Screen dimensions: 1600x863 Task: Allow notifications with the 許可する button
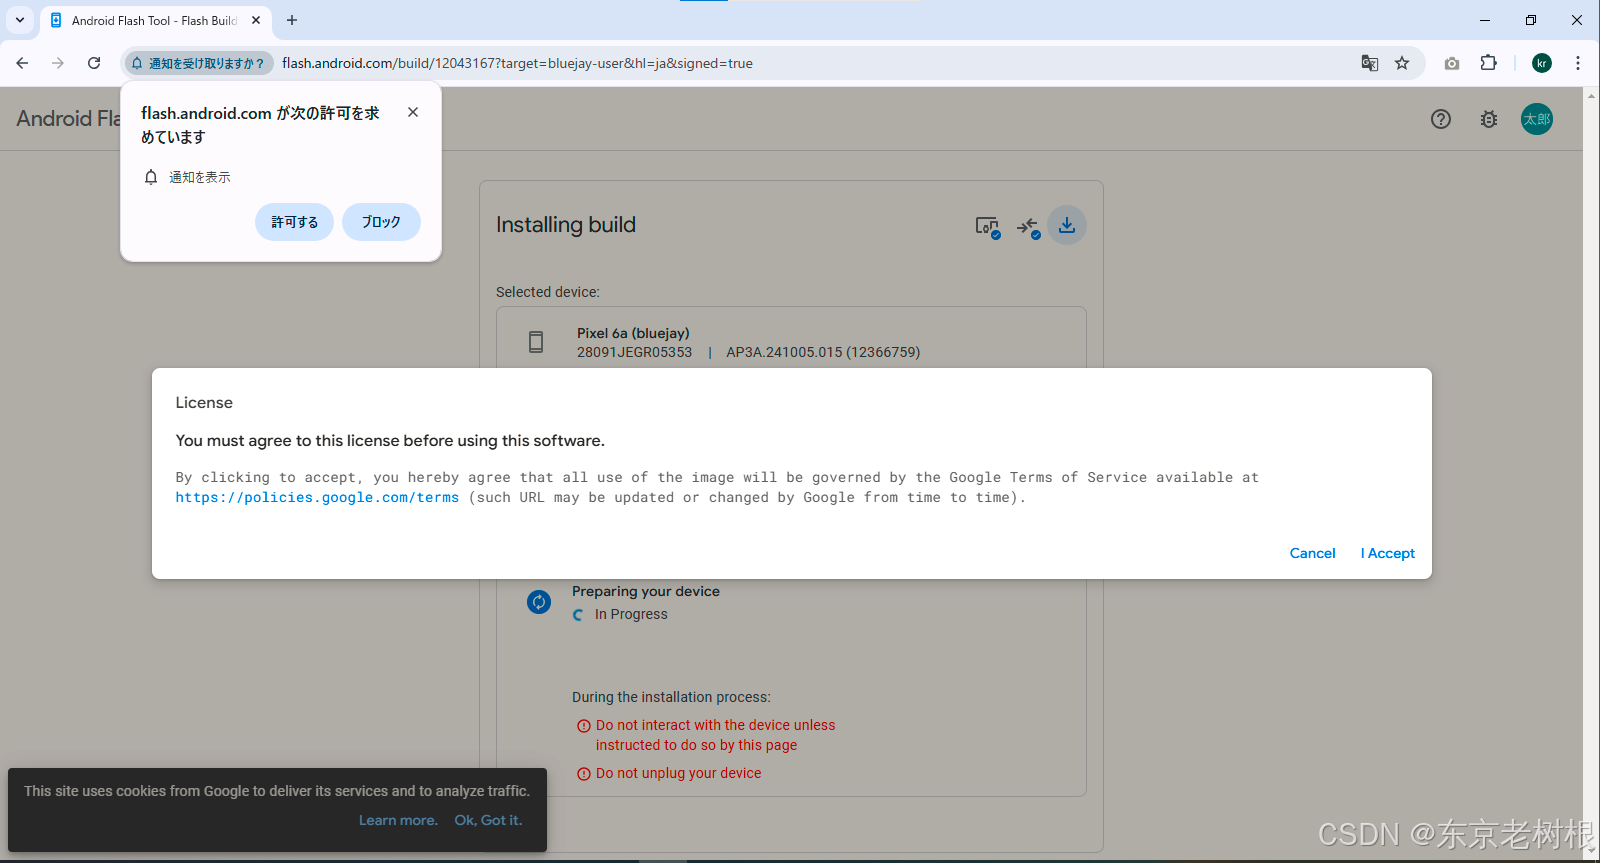(x=294, y=222)
